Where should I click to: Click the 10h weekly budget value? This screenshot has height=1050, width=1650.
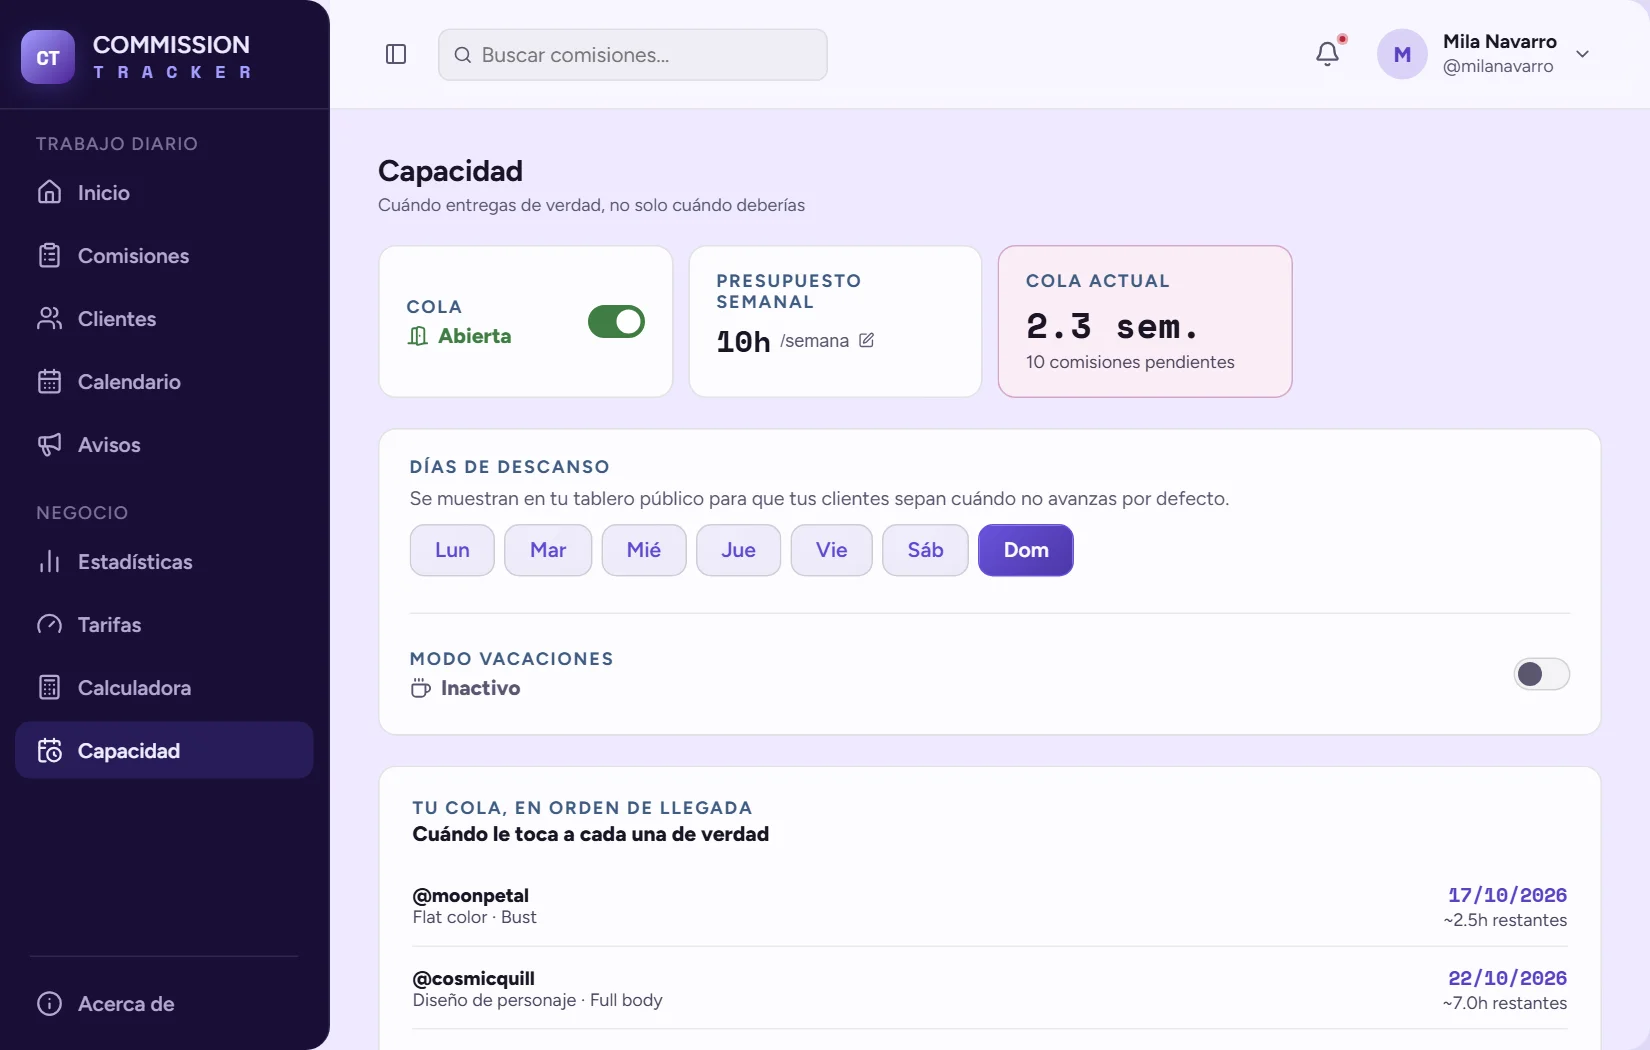point(743,342)
